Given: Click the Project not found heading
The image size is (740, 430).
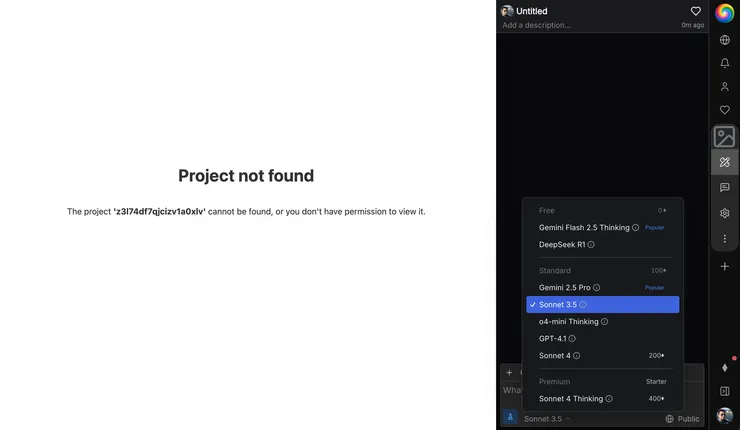Looking at the screenshot, I should pos(246,176).
